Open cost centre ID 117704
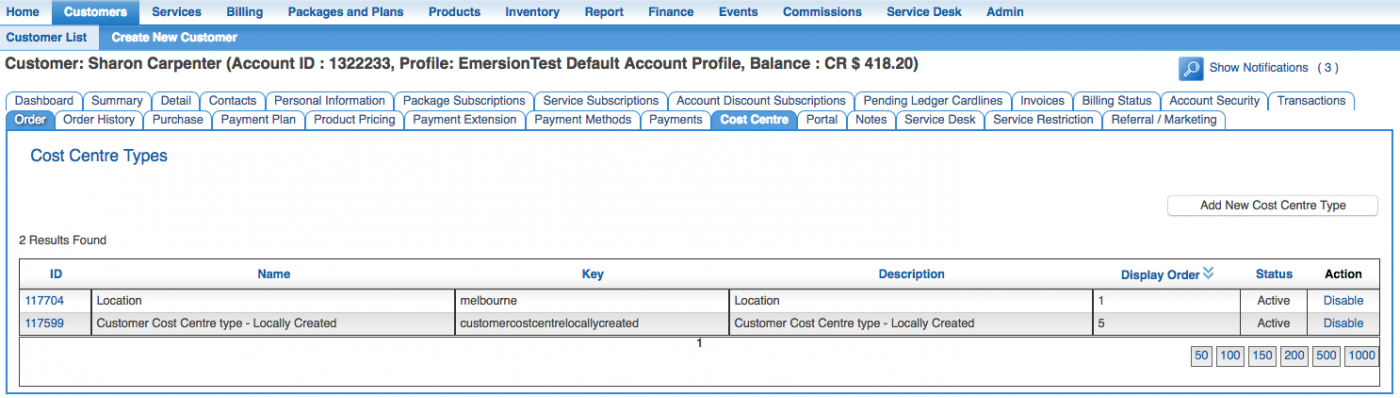This screenshot has height=398, width=1400. click(44, 300)
